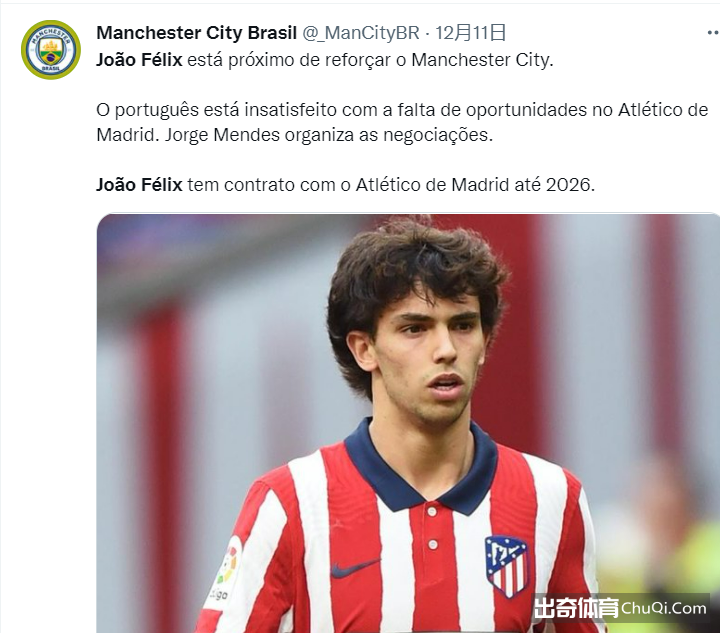Open the tweet's more options menu
The height and width of the screenshot is (633, 720).
(x=713, y=33)
